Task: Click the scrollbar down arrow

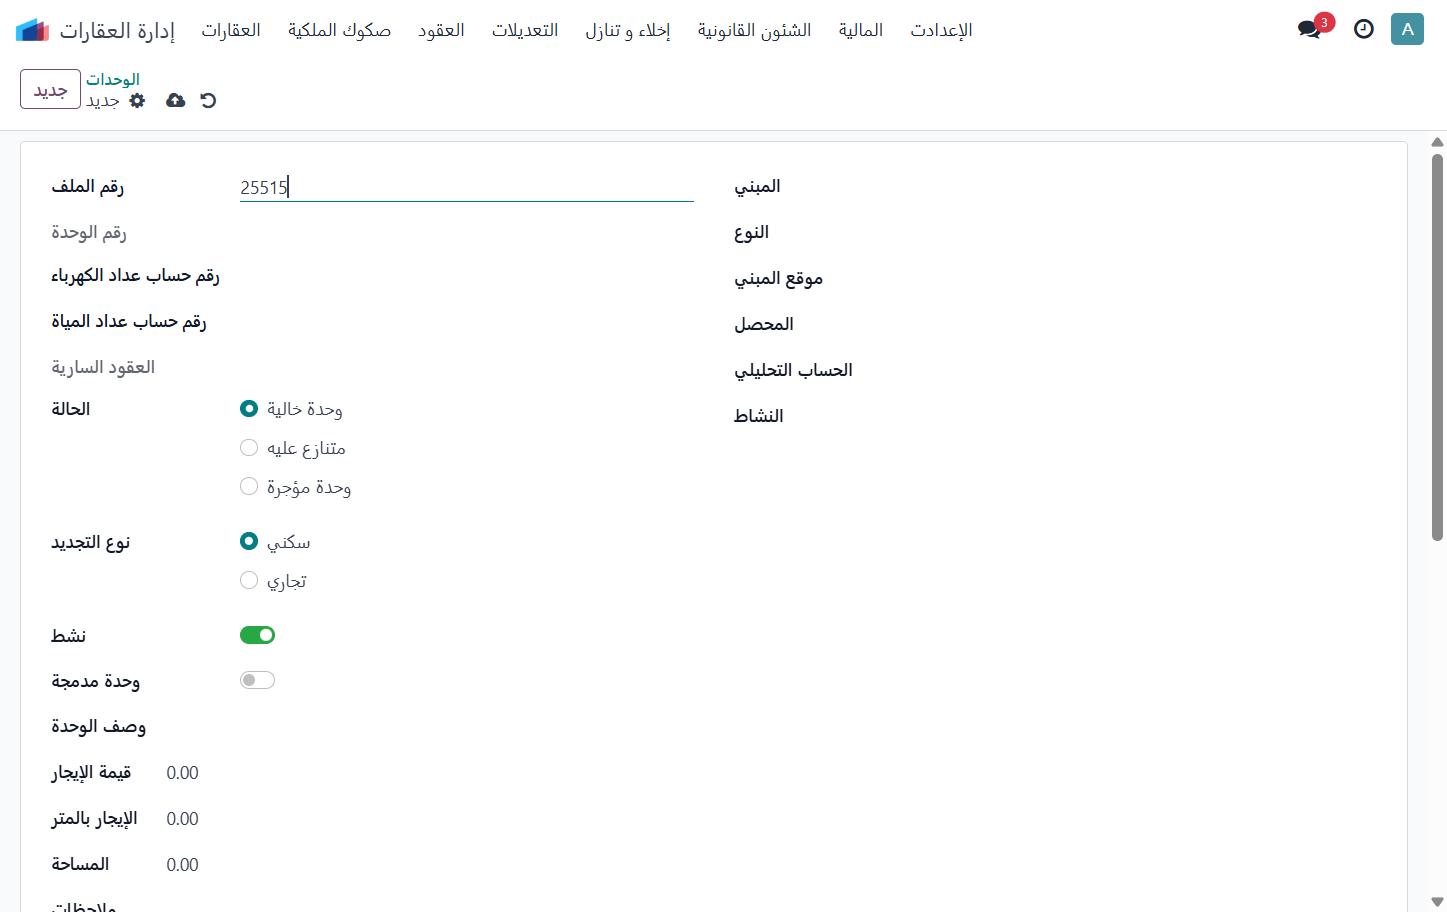Action: click(1437, 902)
